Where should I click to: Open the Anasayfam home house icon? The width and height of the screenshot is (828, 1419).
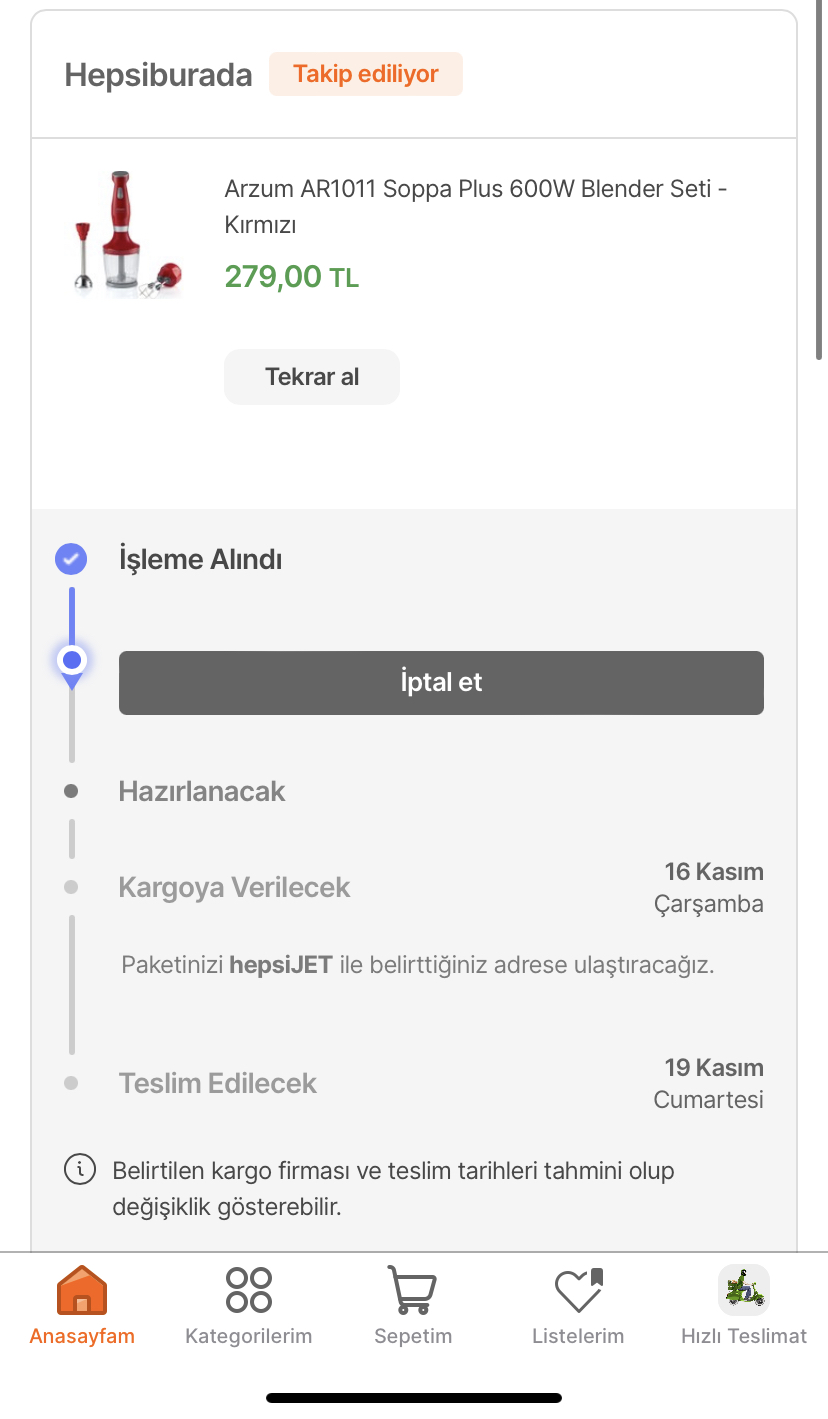click(82, 1290)
